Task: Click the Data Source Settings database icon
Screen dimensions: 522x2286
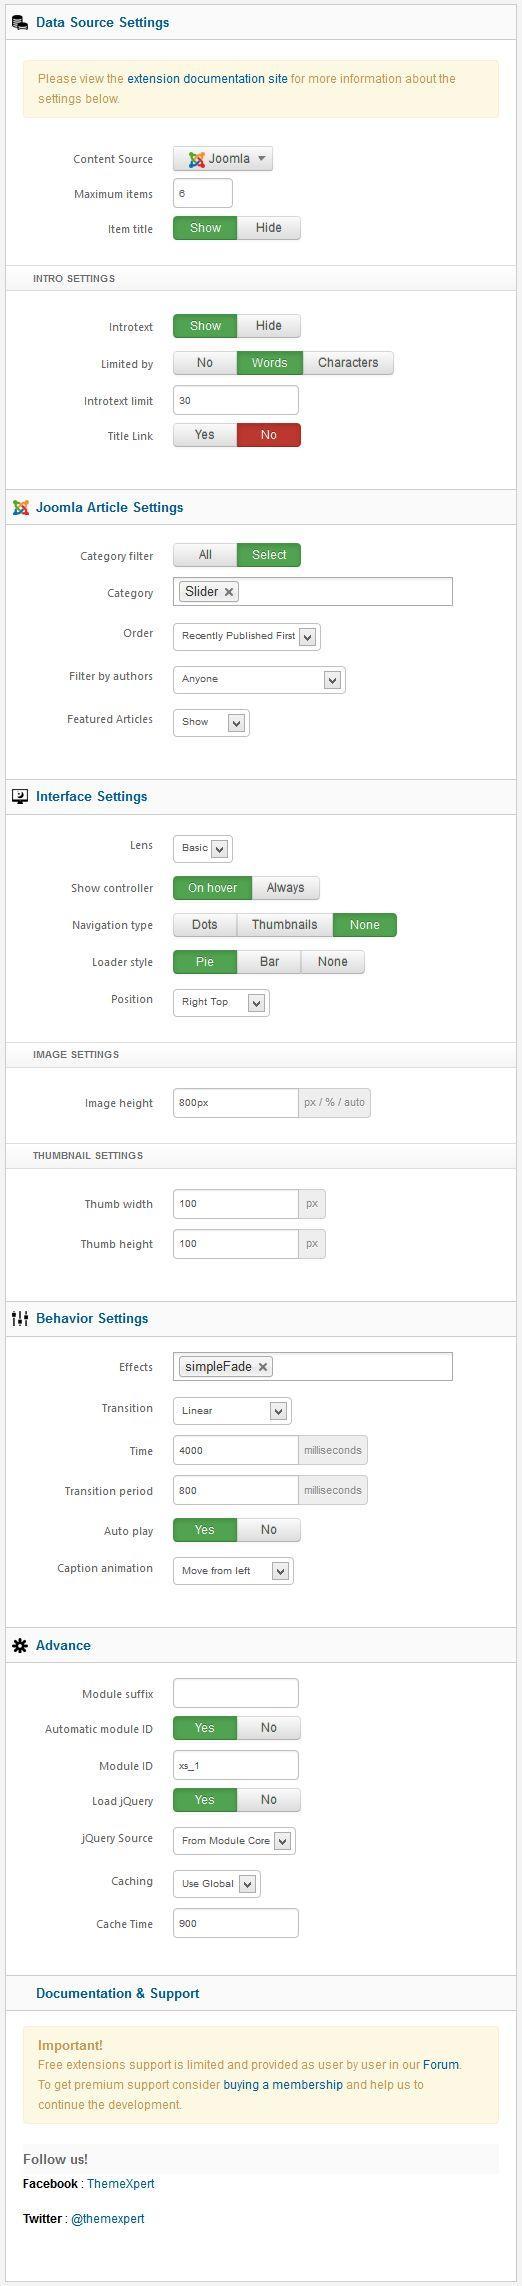Action: click(x=20, y=22)
